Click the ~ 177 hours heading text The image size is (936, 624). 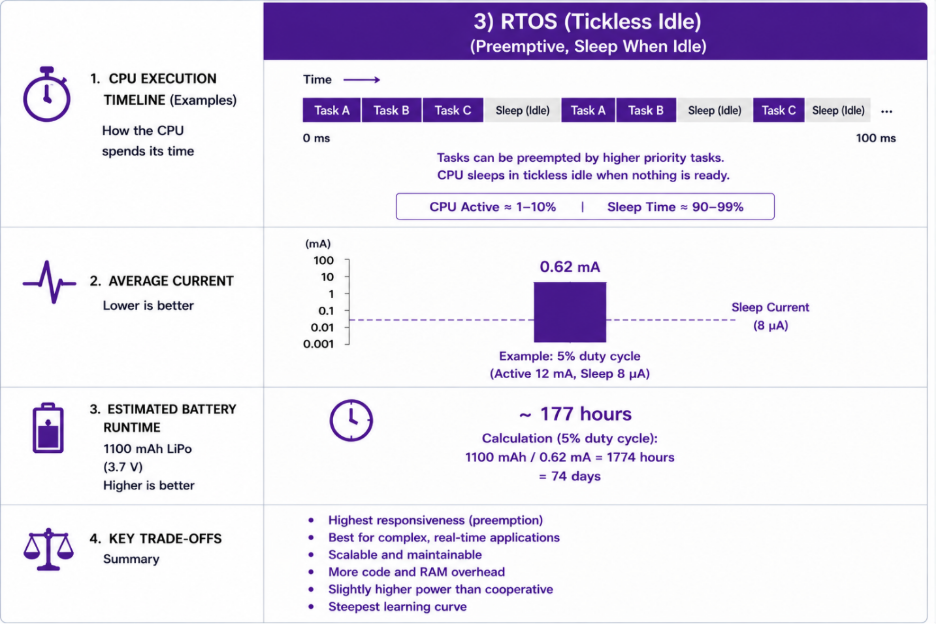pos(575,414)
